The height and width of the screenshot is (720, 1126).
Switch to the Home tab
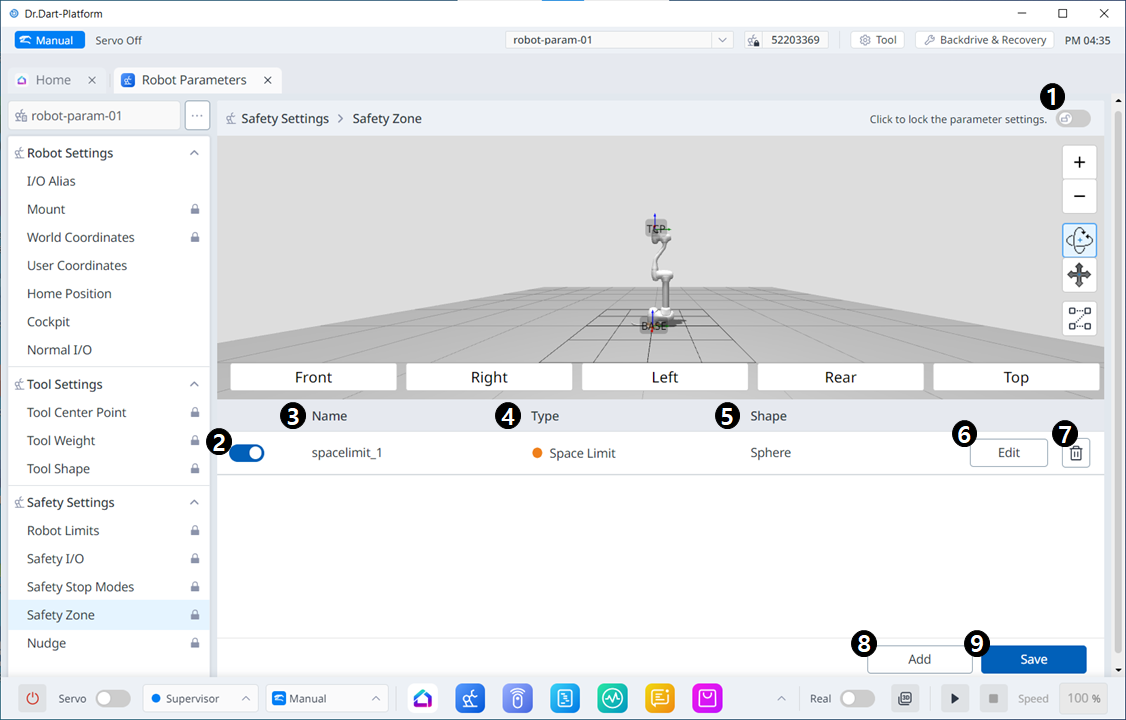coord(52,80)
